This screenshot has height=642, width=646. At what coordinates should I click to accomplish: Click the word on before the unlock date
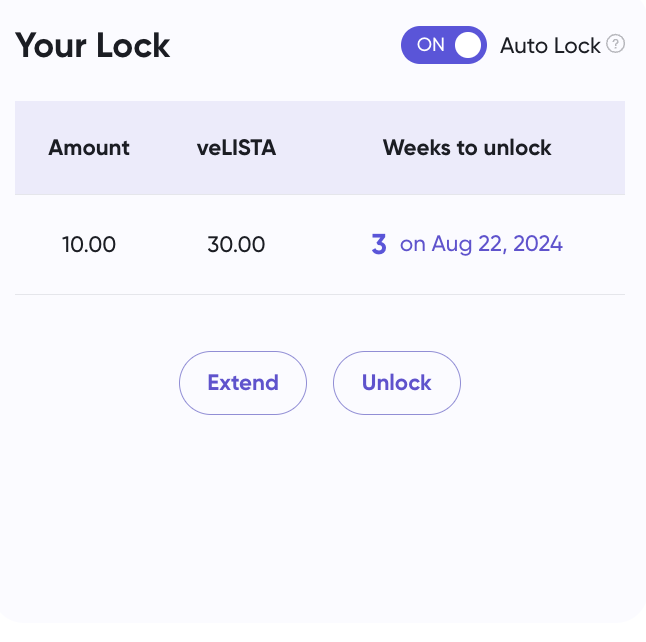tap(412, 244)
